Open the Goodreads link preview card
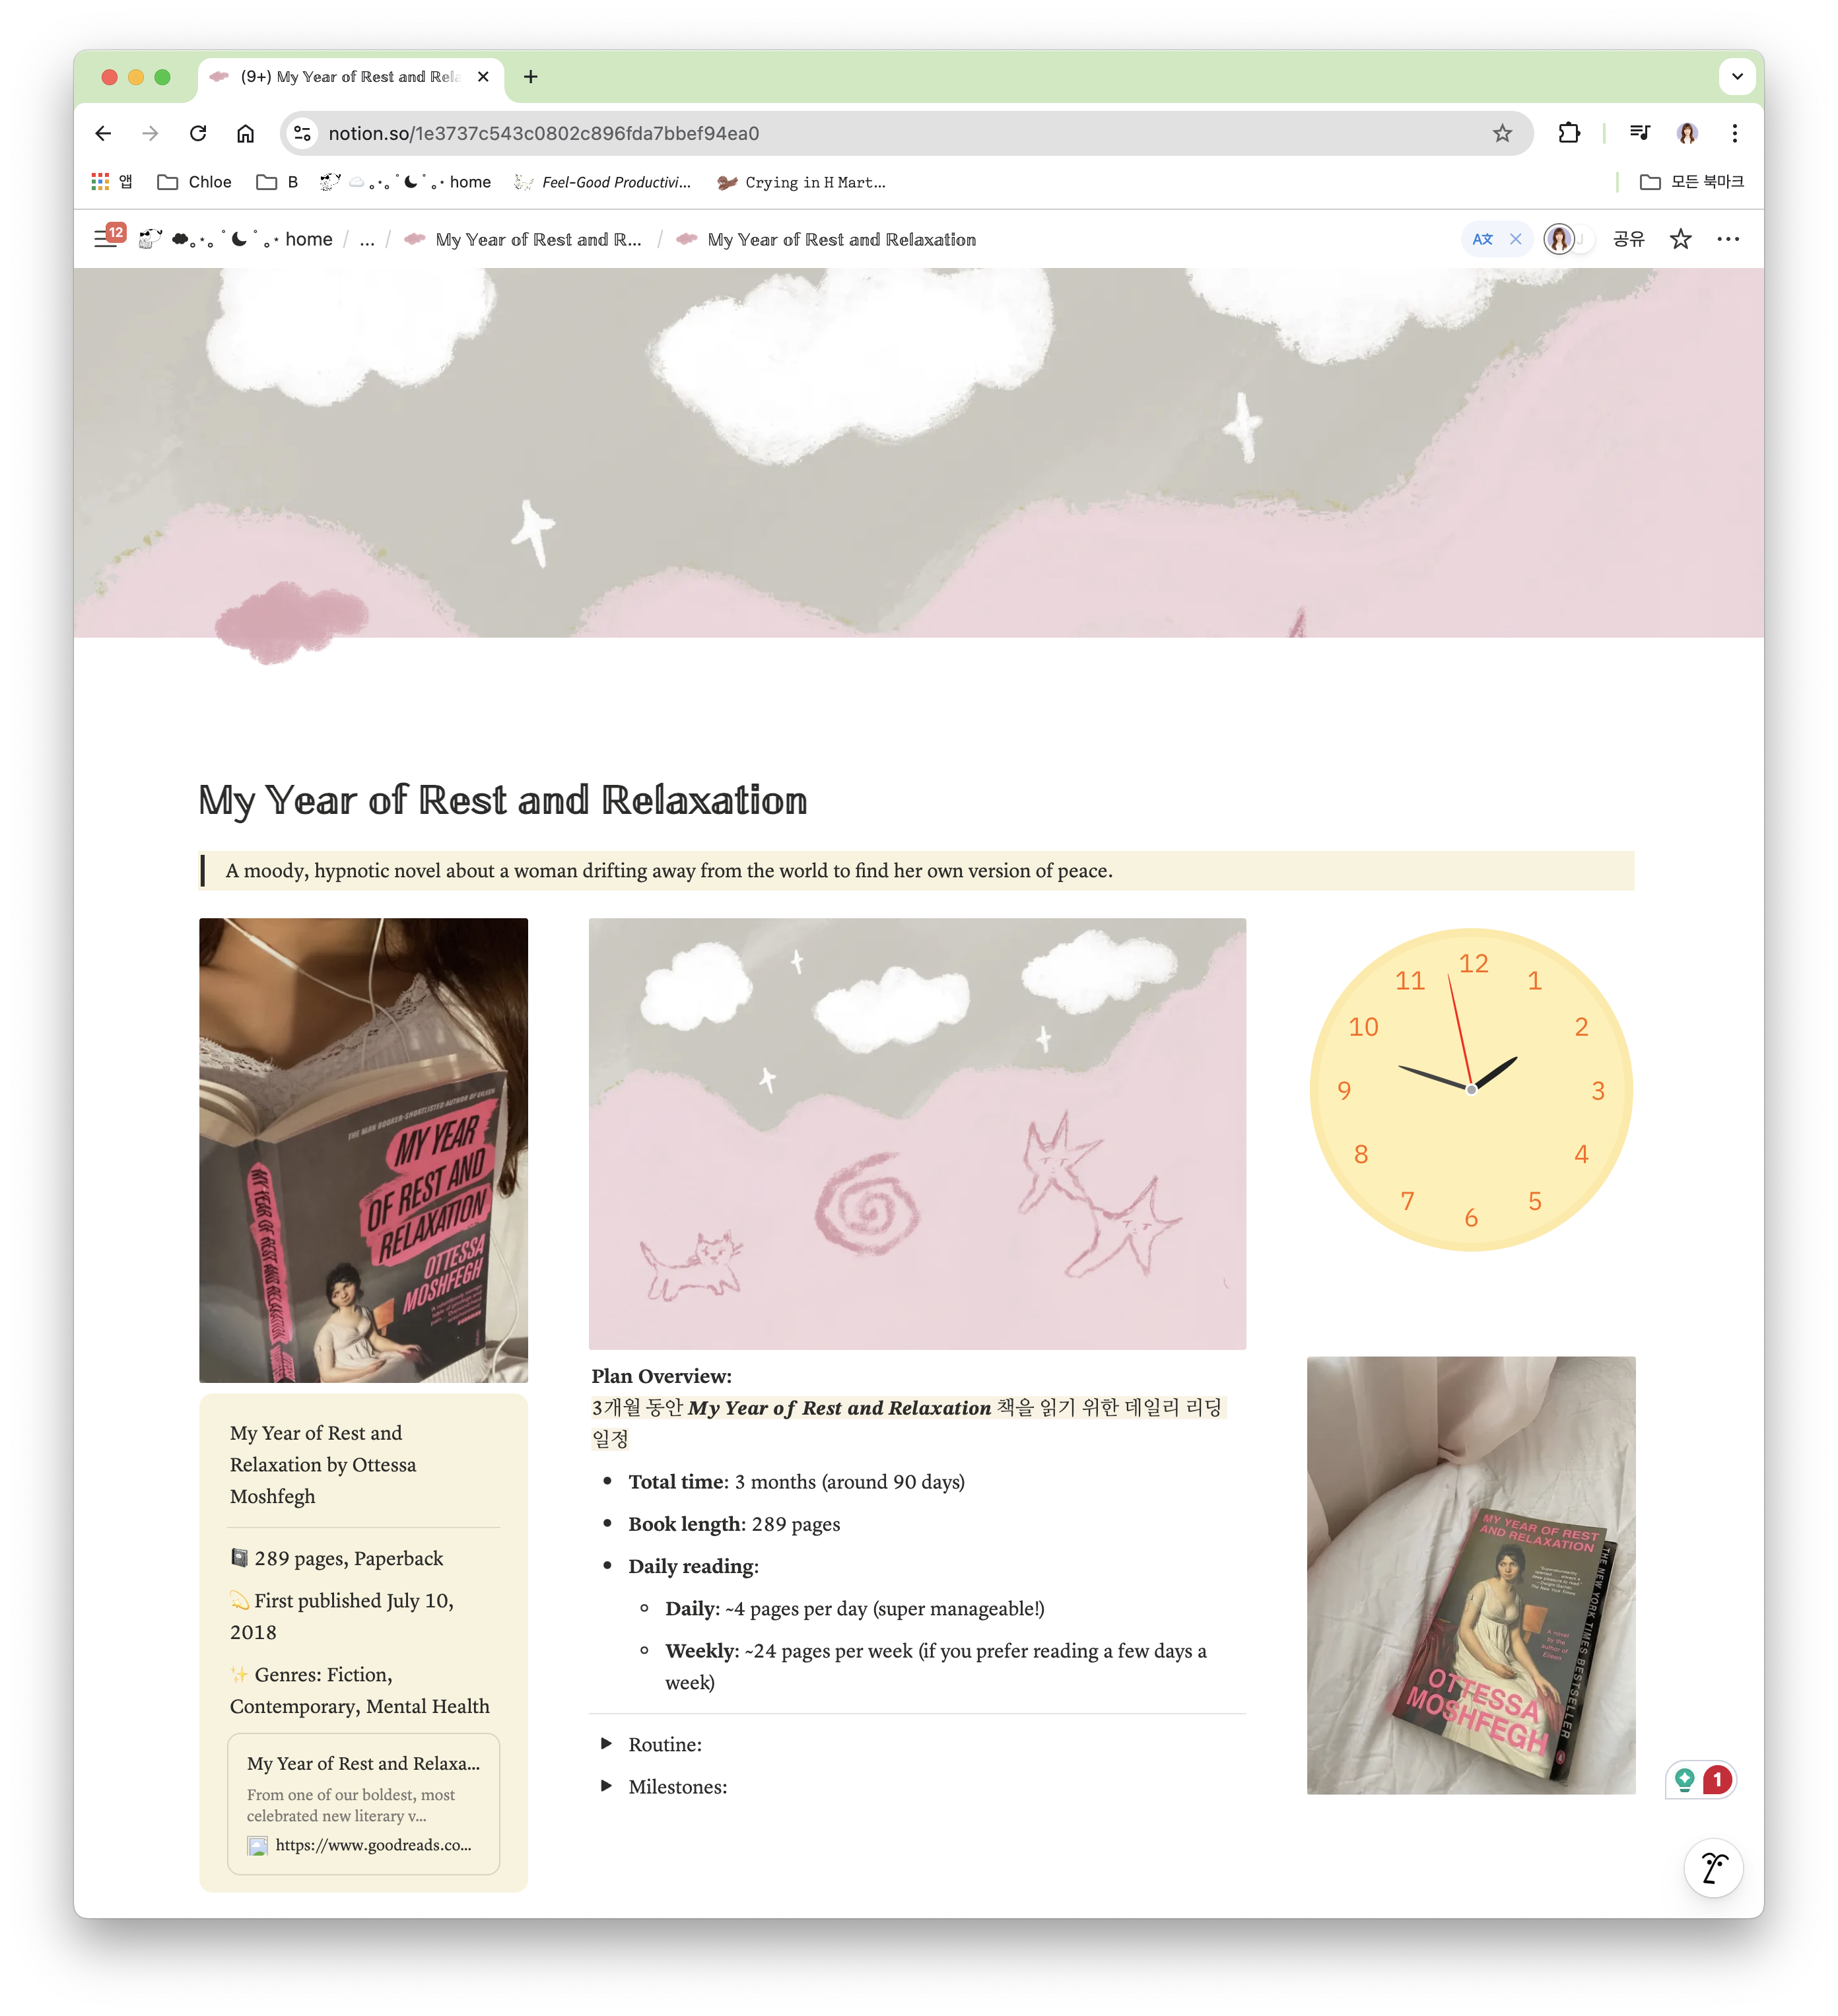 [363, 1803]
